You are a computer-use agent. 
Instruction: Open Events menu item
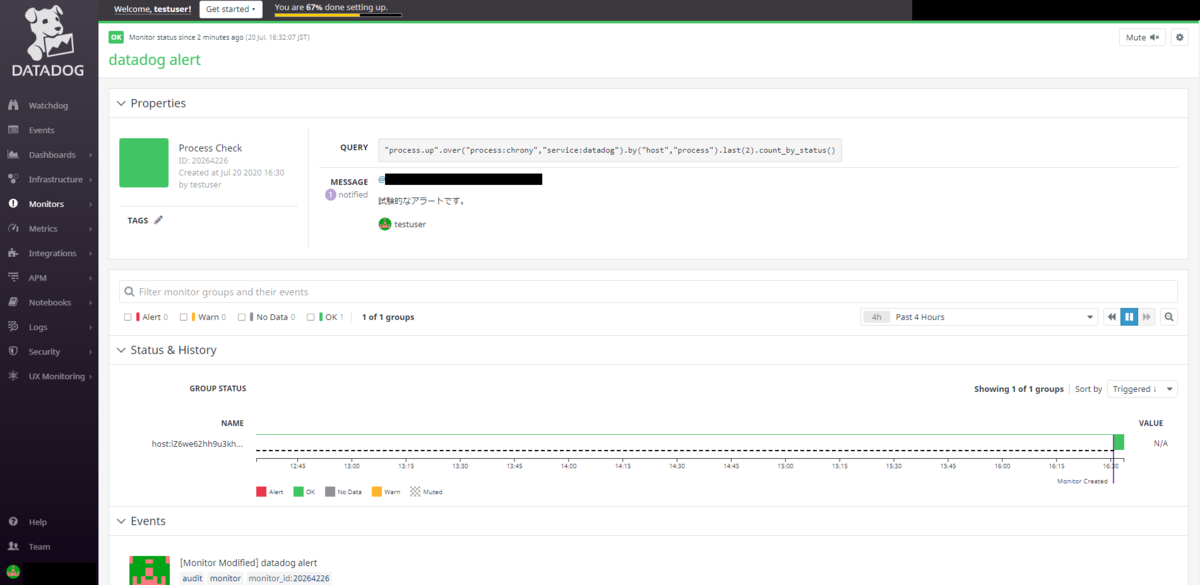pyautogui.click(x=41, y=130)
